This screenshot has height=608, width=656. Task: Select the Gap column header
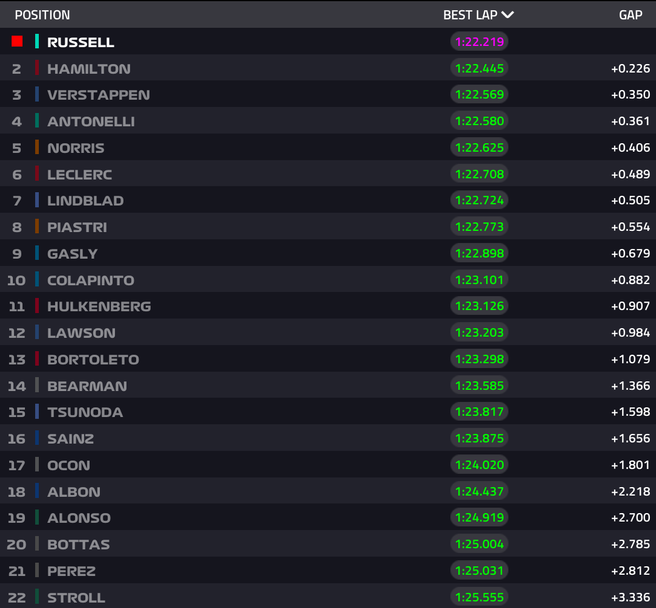[x=630, y=15]
